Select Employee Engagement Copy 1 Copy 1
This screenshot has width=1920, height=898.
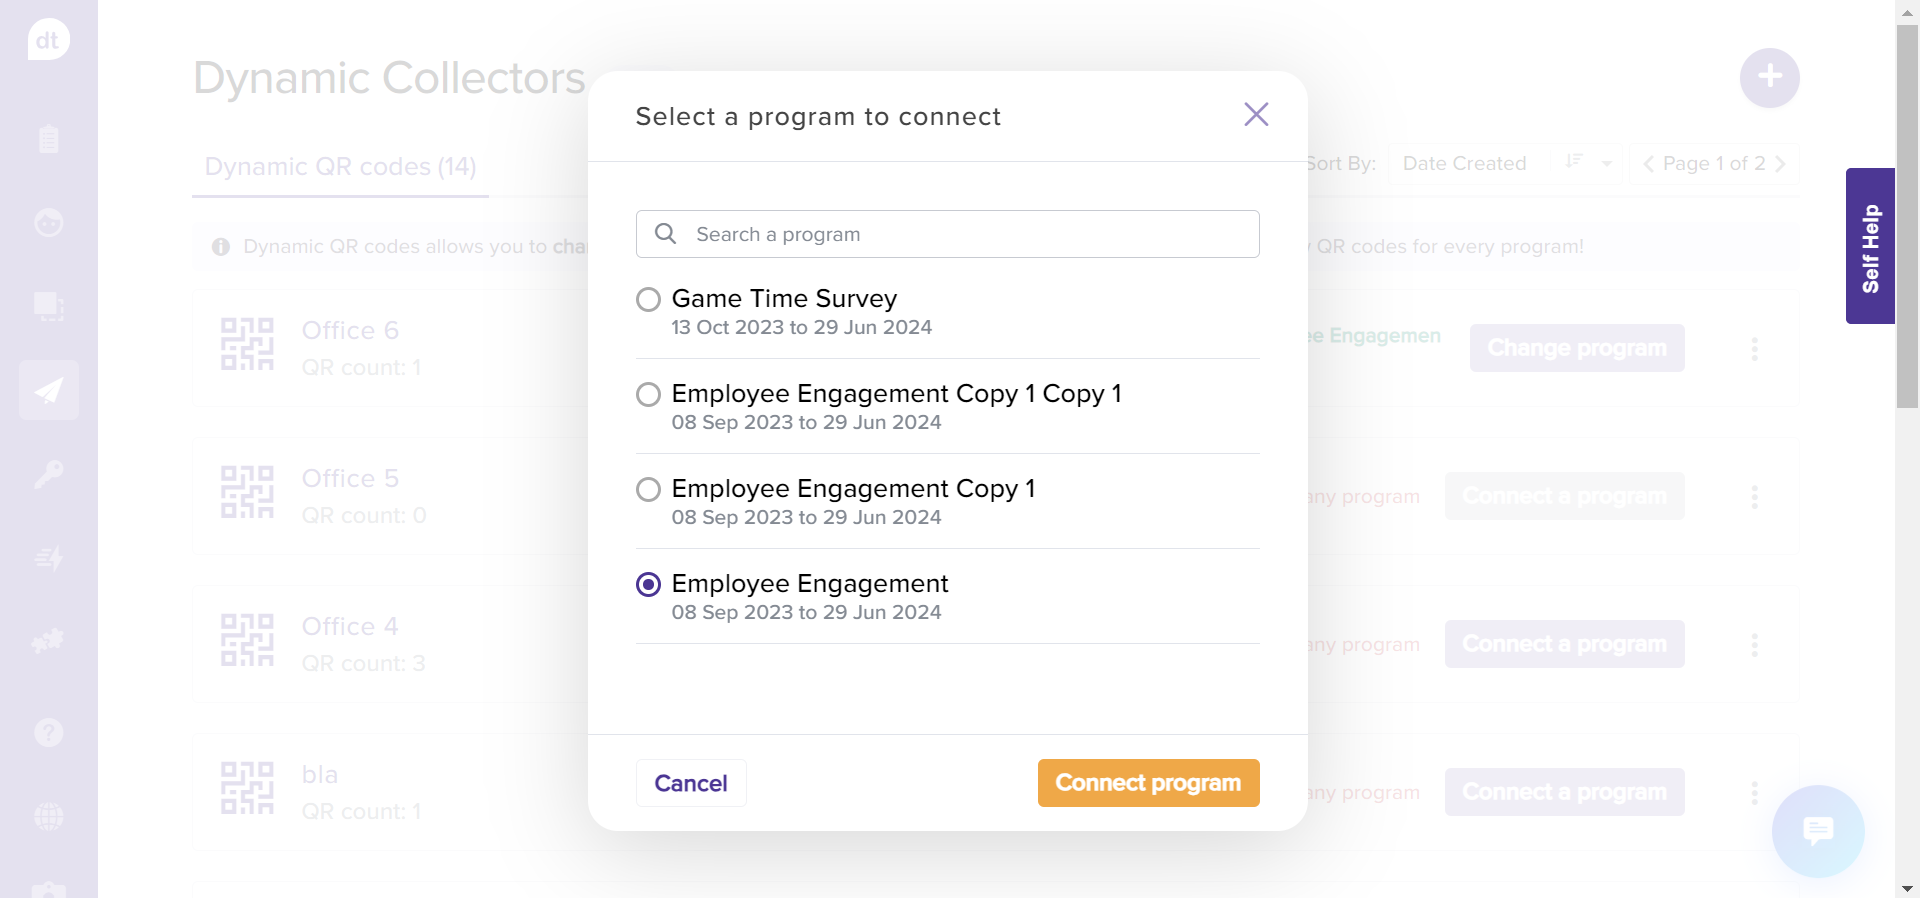coord(649,394)
